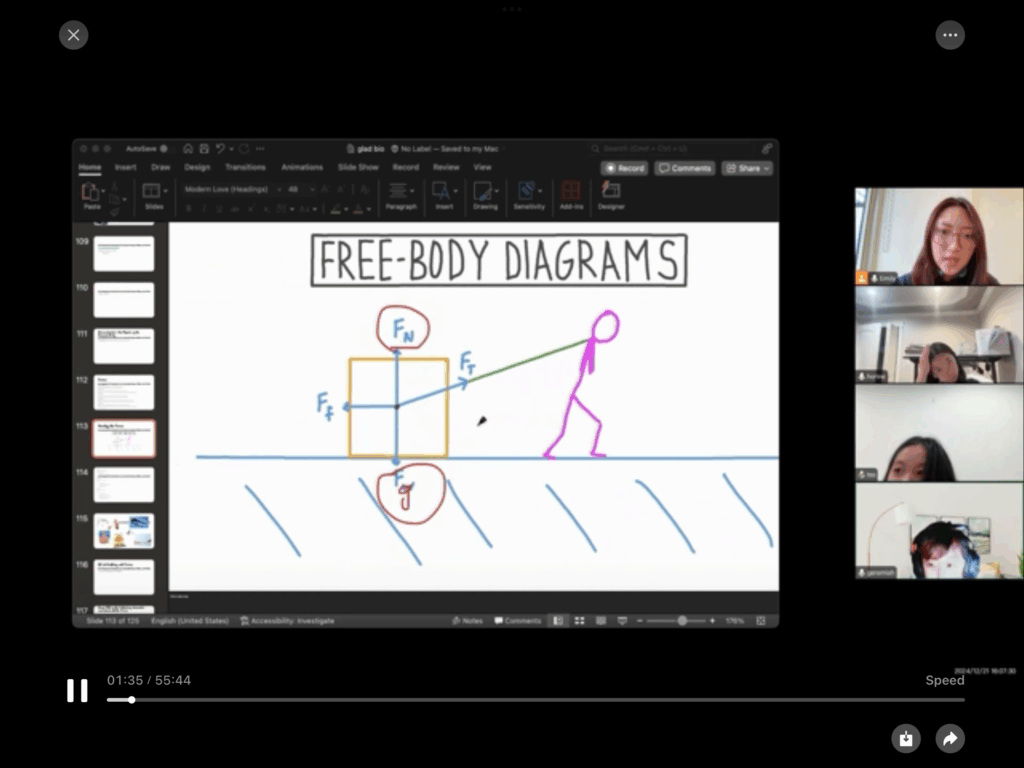Open the Paragraph dropdown in the ribbon
This screenshot has height=768, width=1024.
click(x=400, y=191)
